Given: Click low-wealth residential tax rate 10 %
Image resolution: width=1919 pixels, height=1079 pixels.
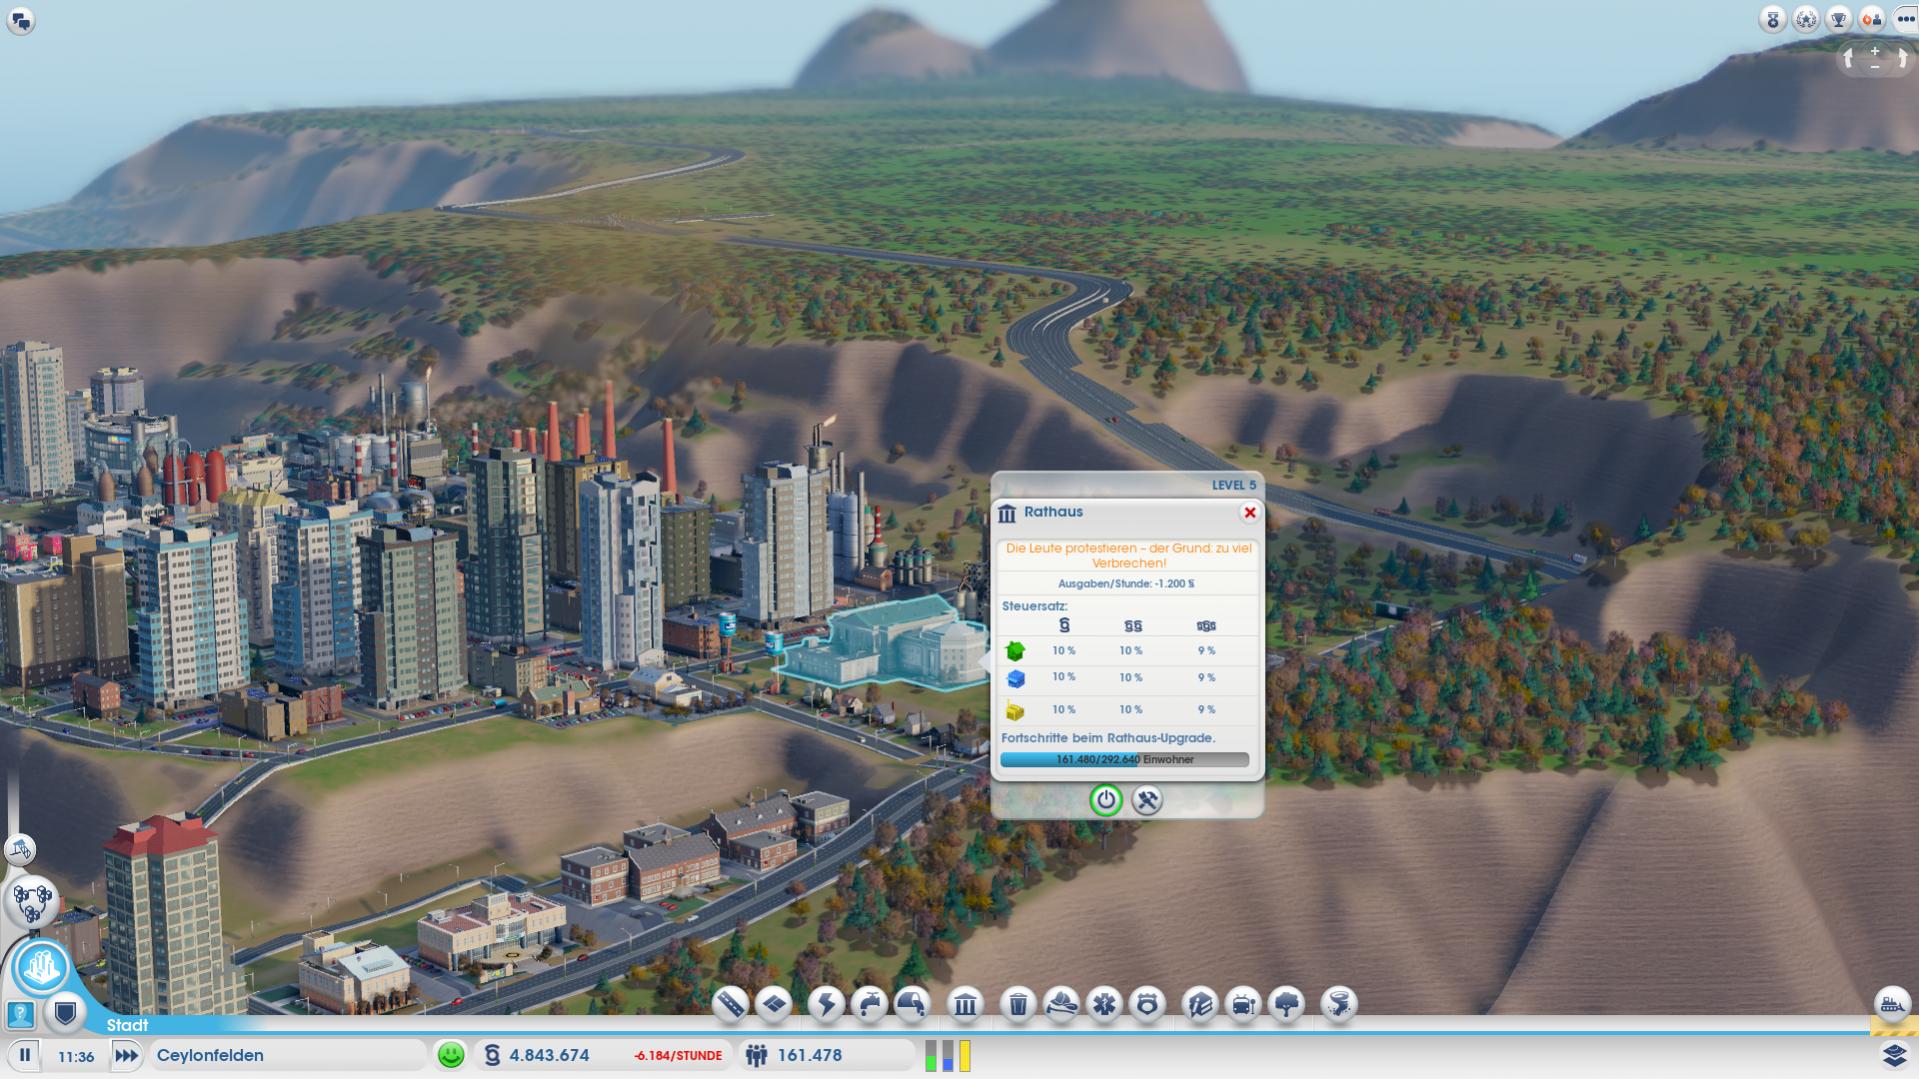Looking at the screenshot, I should [1064, 650].
